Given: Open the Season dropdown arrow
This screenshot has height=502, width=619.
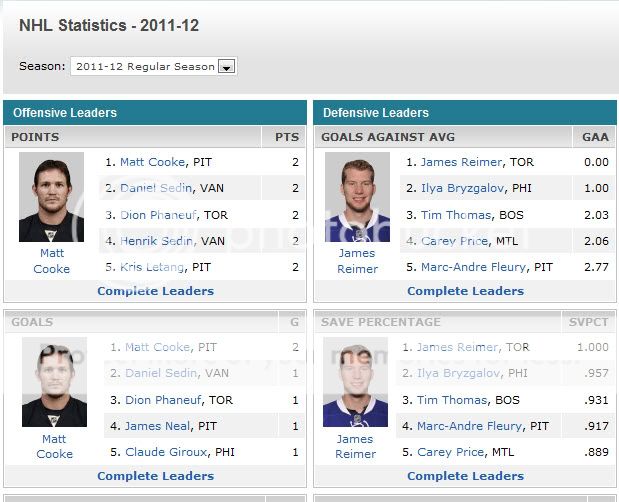Looking at the screenshot, I should (x=227, y=67).
